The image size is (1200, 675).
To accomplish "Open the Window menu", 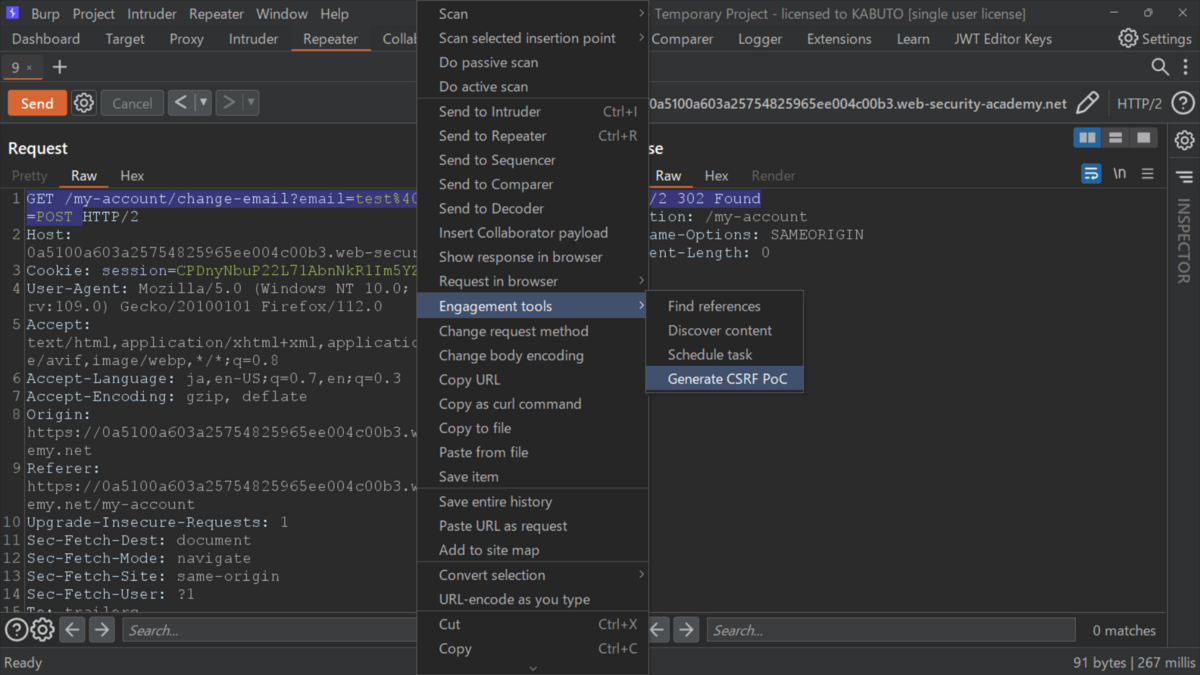I will click(282, 14).
